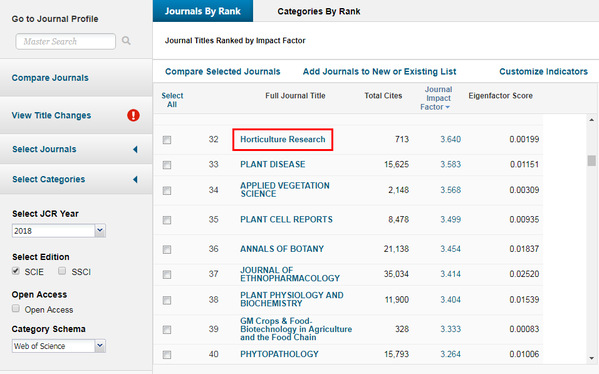599x374 pixels.
Task: Tick the checkbox for PLANT CELL REPORTS
Action: pyautogui.click(x=167, y=220)
